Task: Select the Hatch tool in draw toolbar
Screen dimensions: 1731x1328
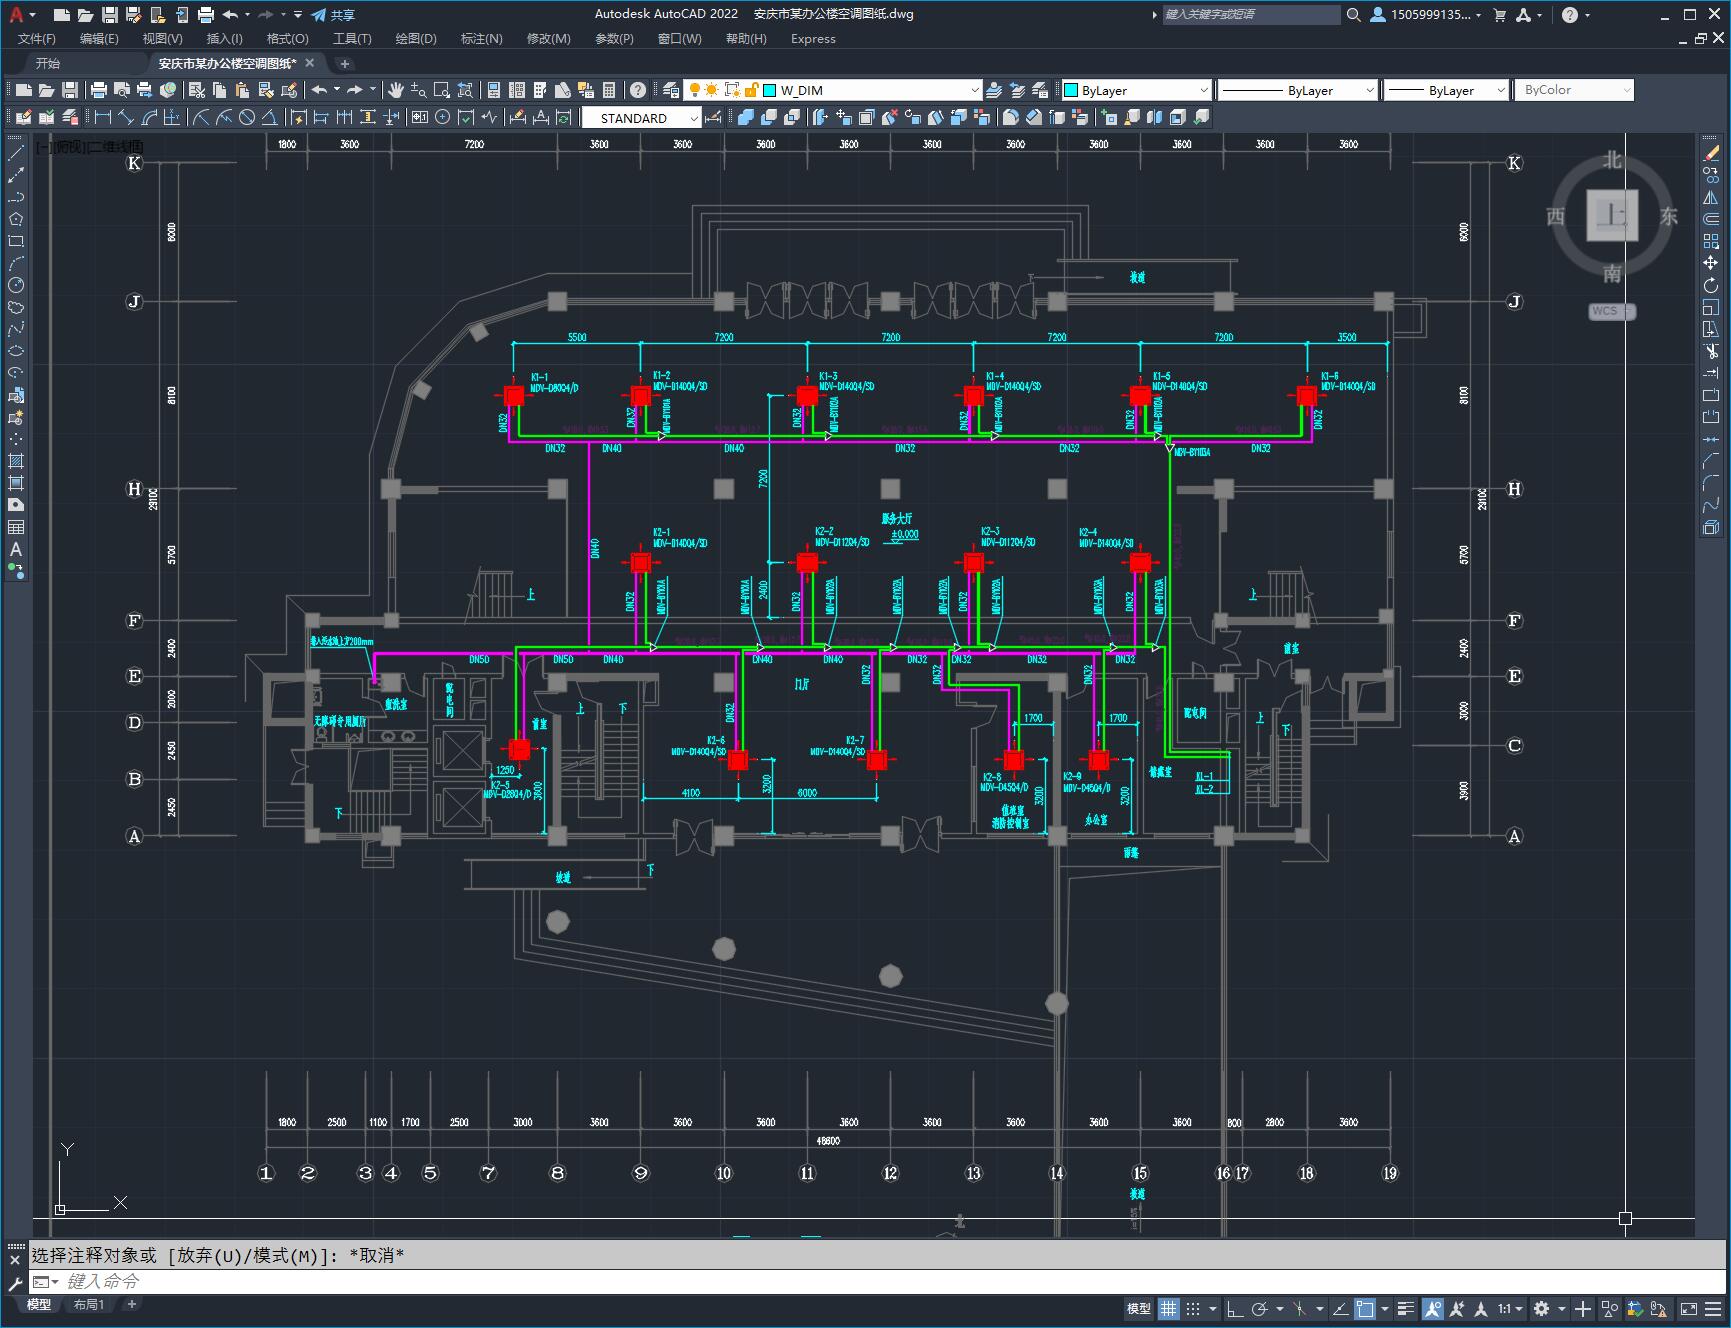Action: point(16,461)
